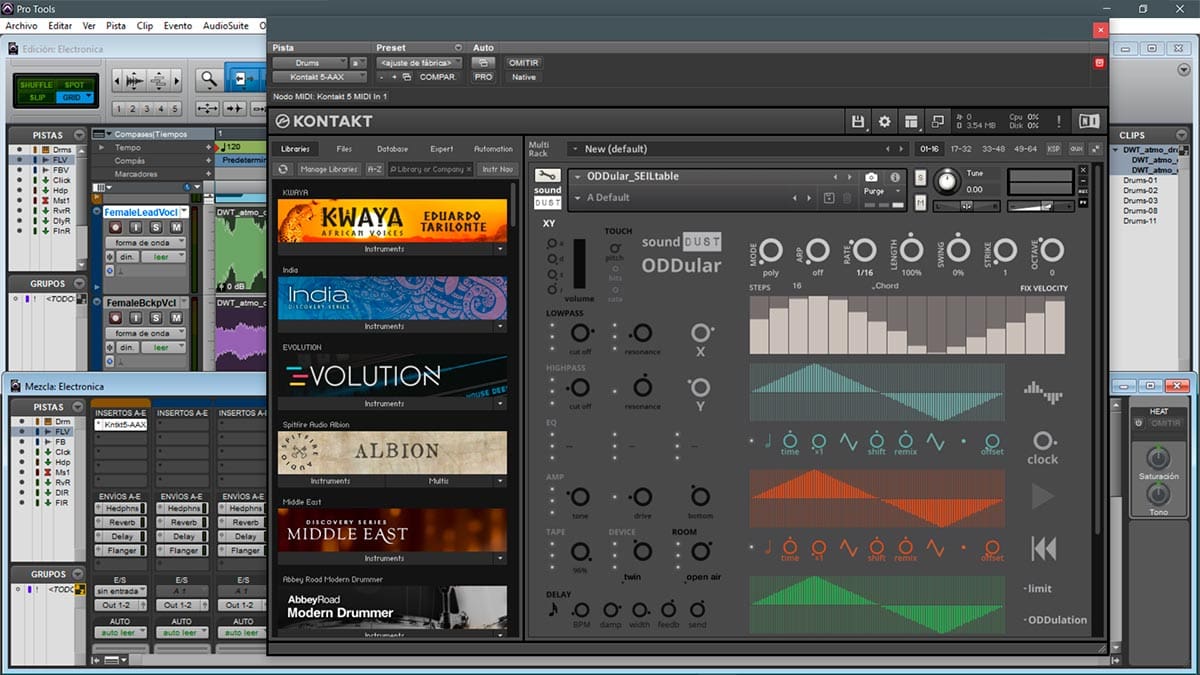Open Kontakt workspace layout icon
1200x675 pixels.
(911, 121)
